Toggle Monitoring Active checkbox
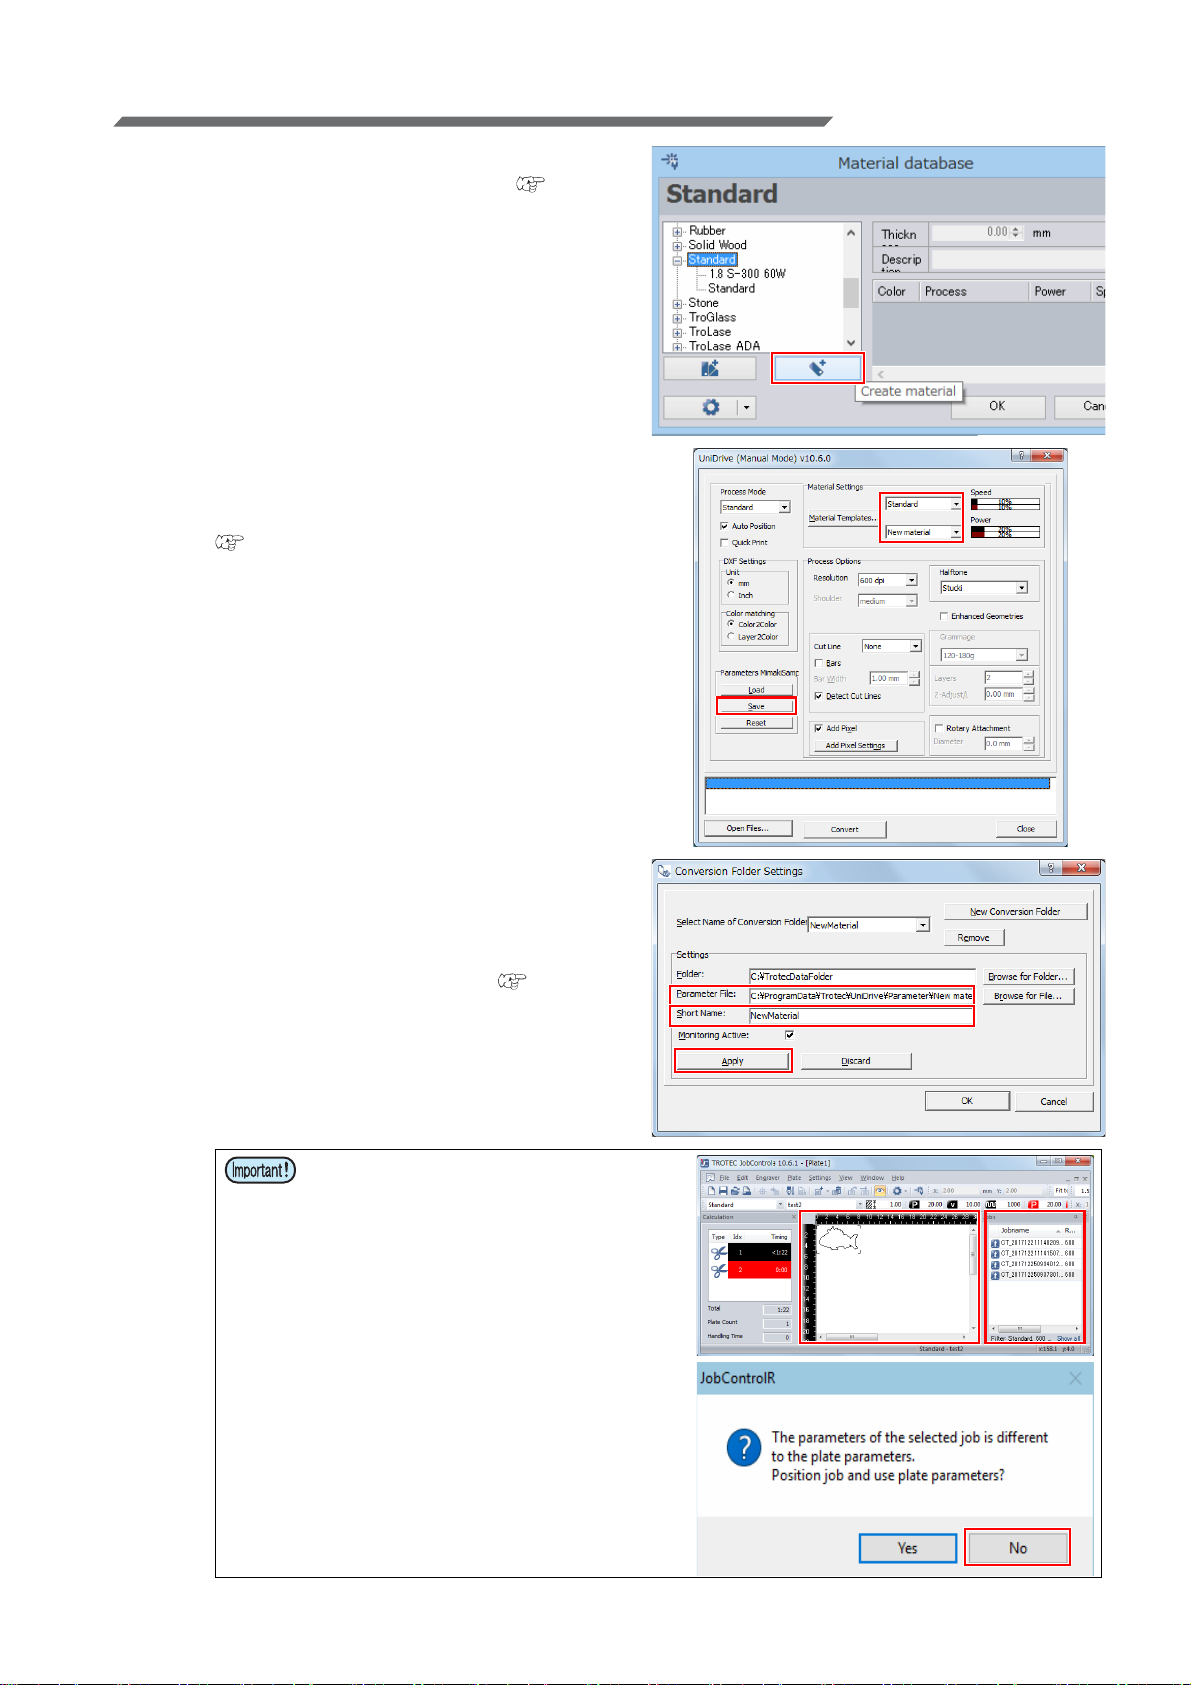The image size is (1191, 1685). (789, 1035)
